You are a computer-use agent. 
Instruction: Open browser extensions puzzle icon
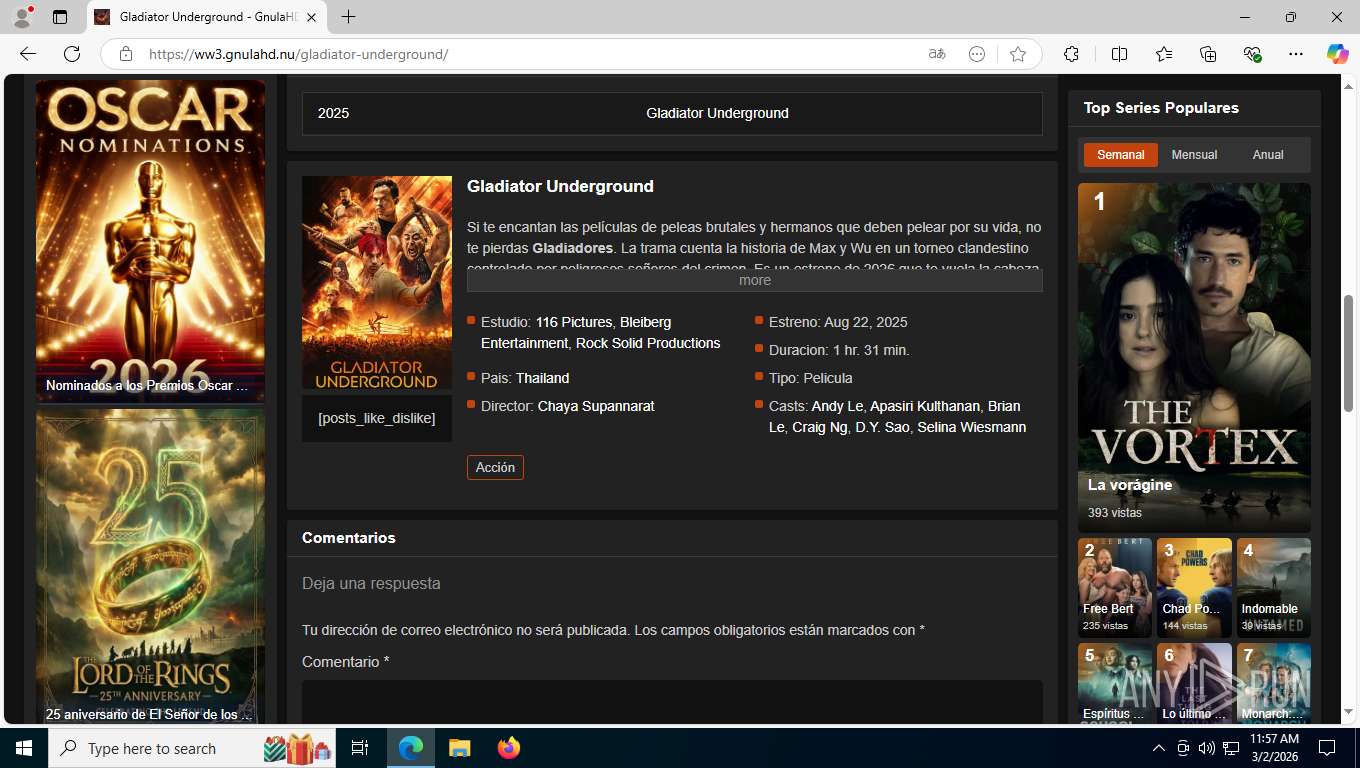(1071, 54)
